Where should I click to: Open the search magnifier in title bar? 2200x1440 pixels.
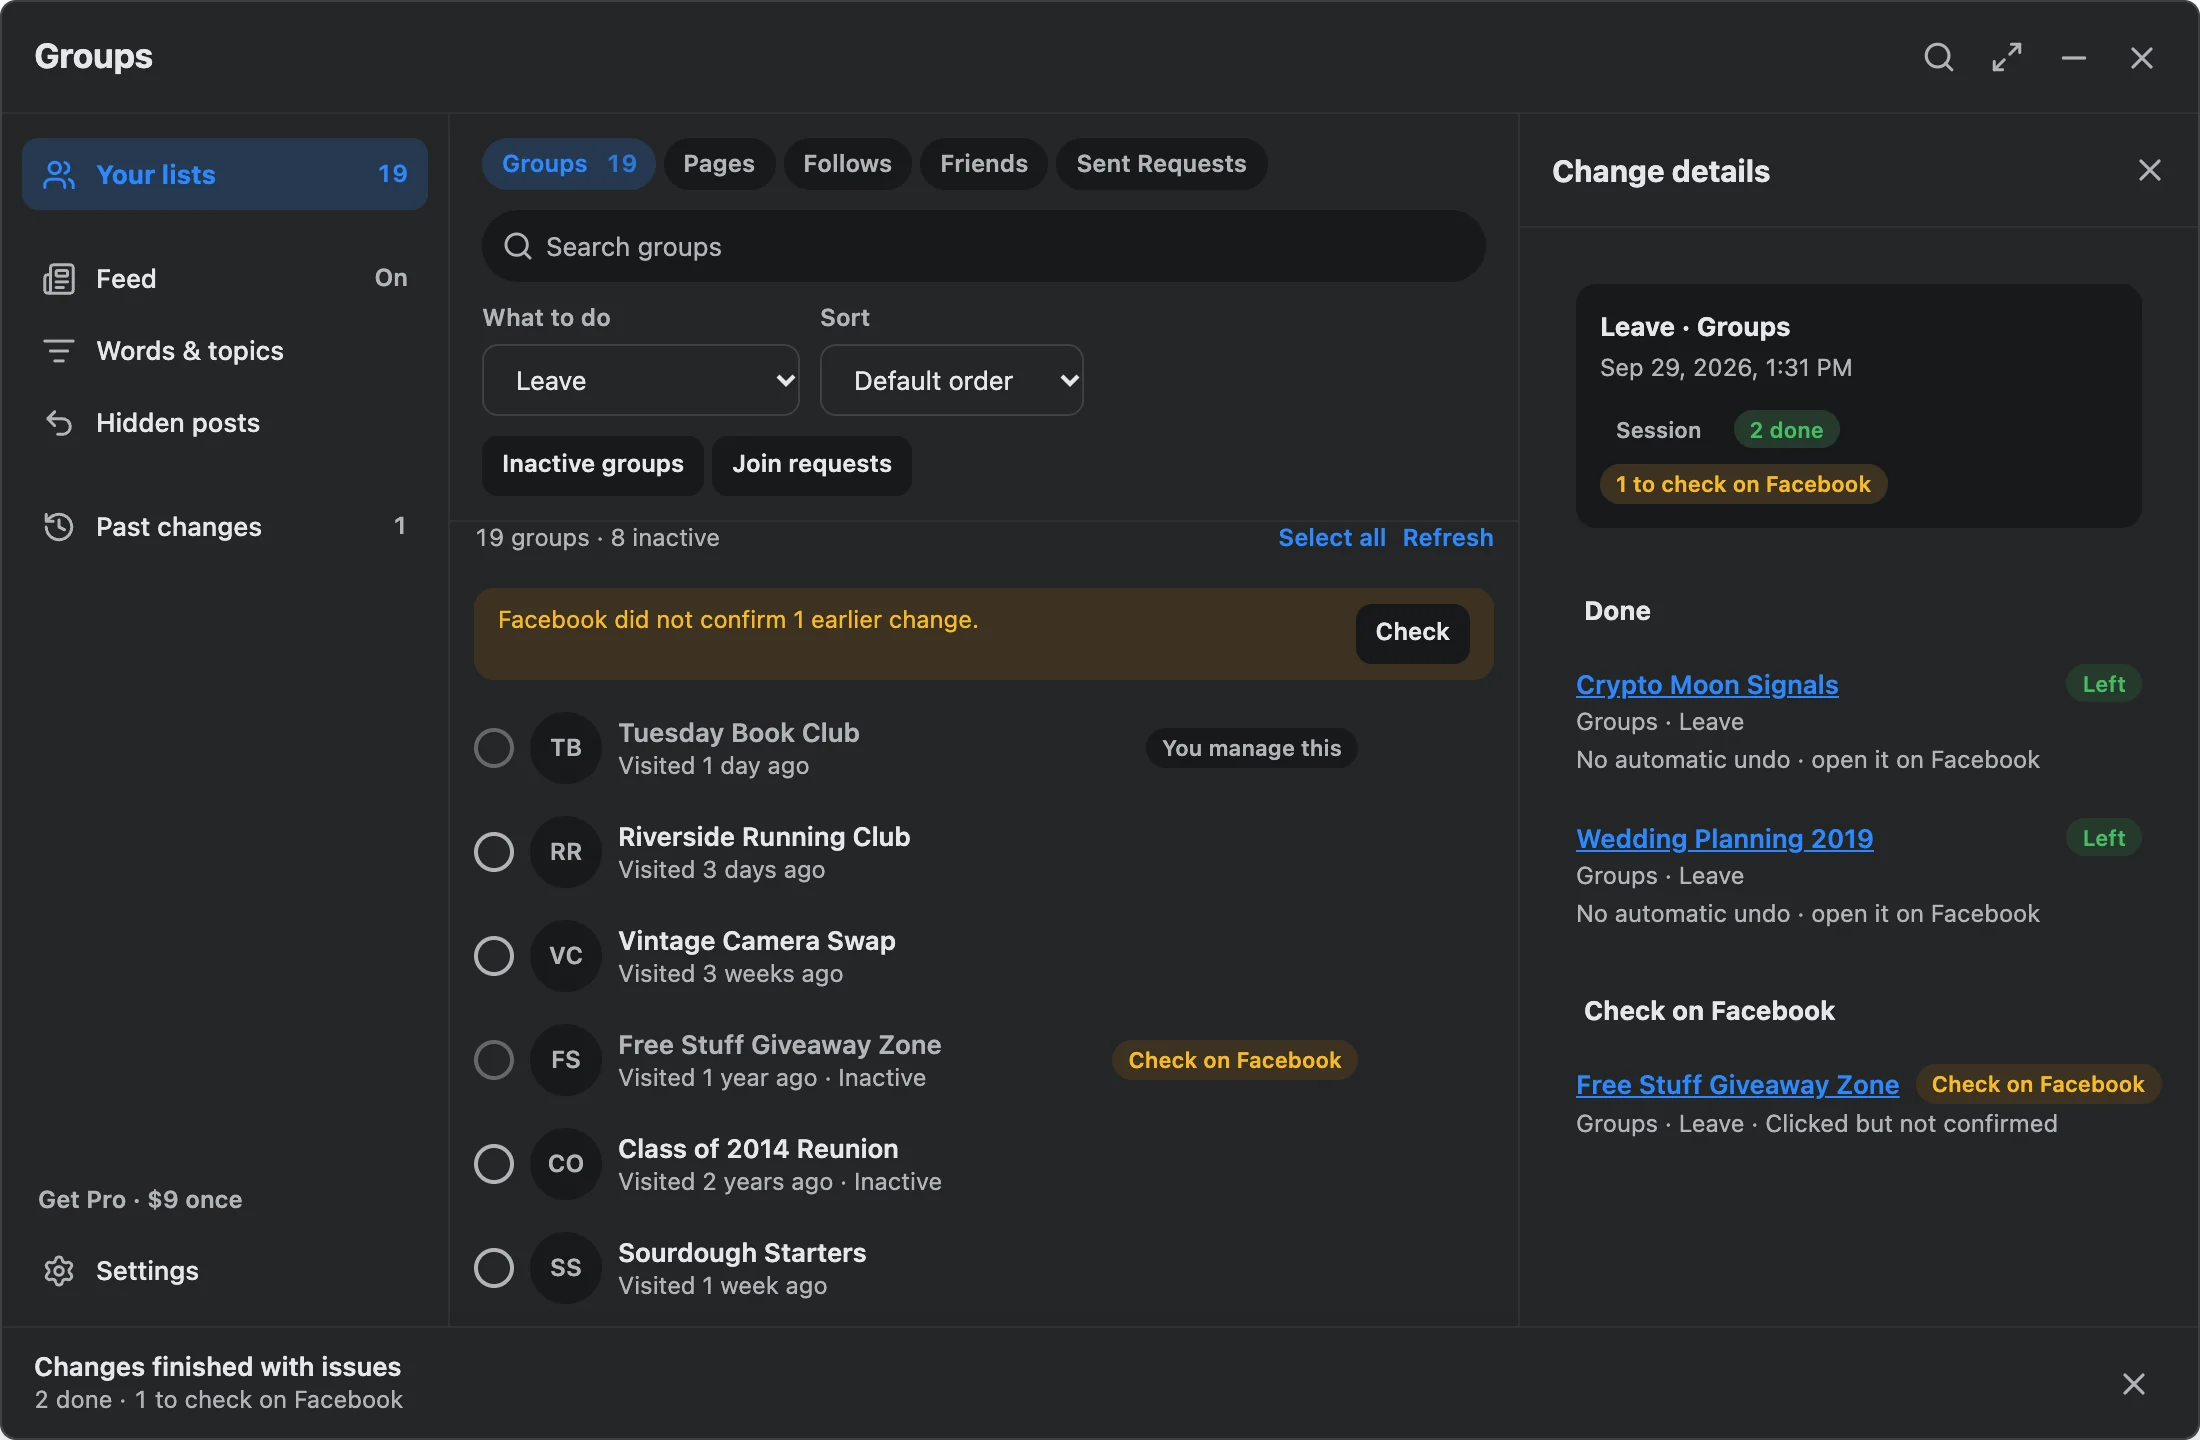coord(1939,57)
